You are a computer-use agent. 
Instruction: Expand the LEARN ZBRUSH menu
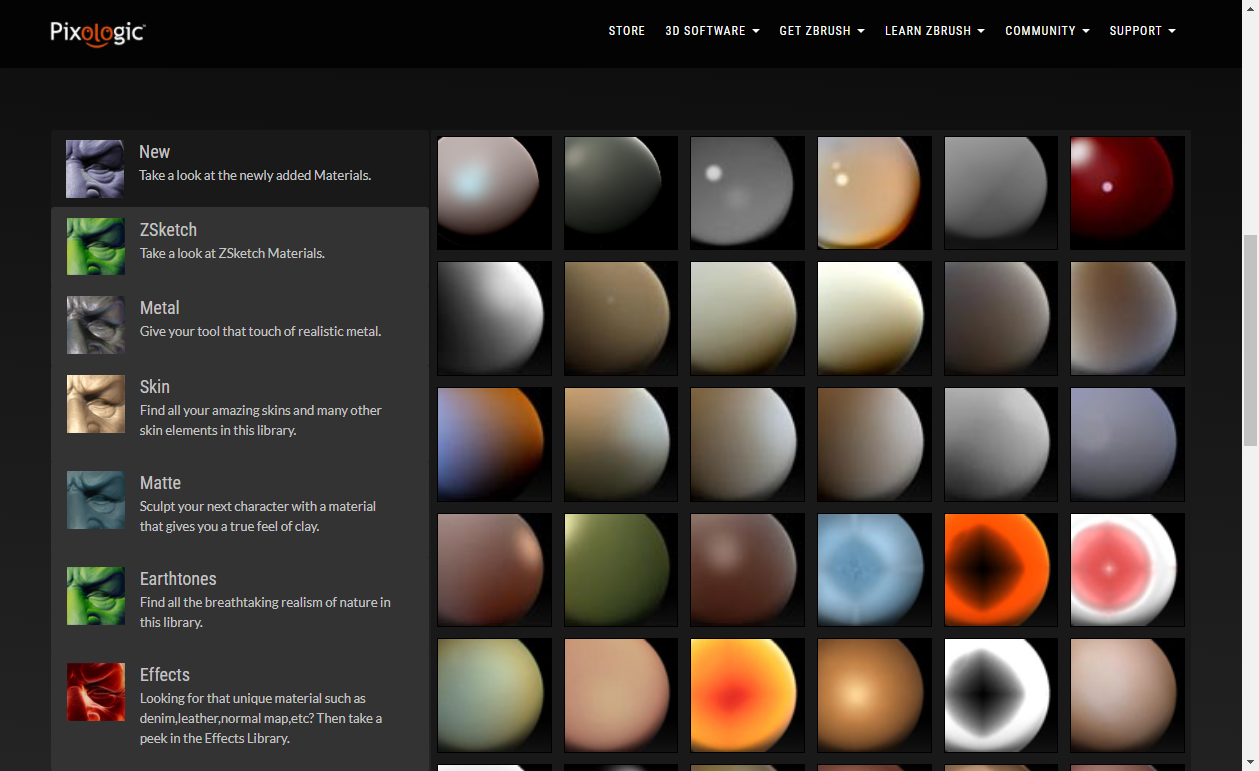click(x=935, y=31)
